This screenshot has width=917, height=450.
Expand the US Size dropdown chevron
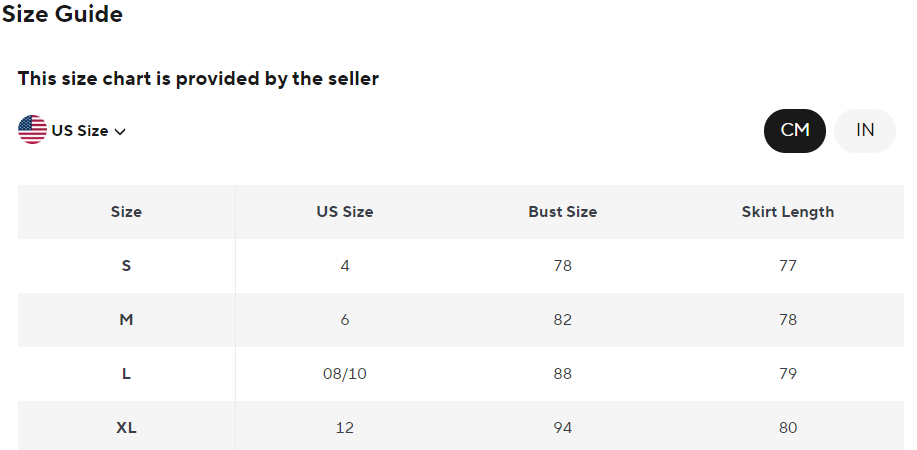point(120,131)
